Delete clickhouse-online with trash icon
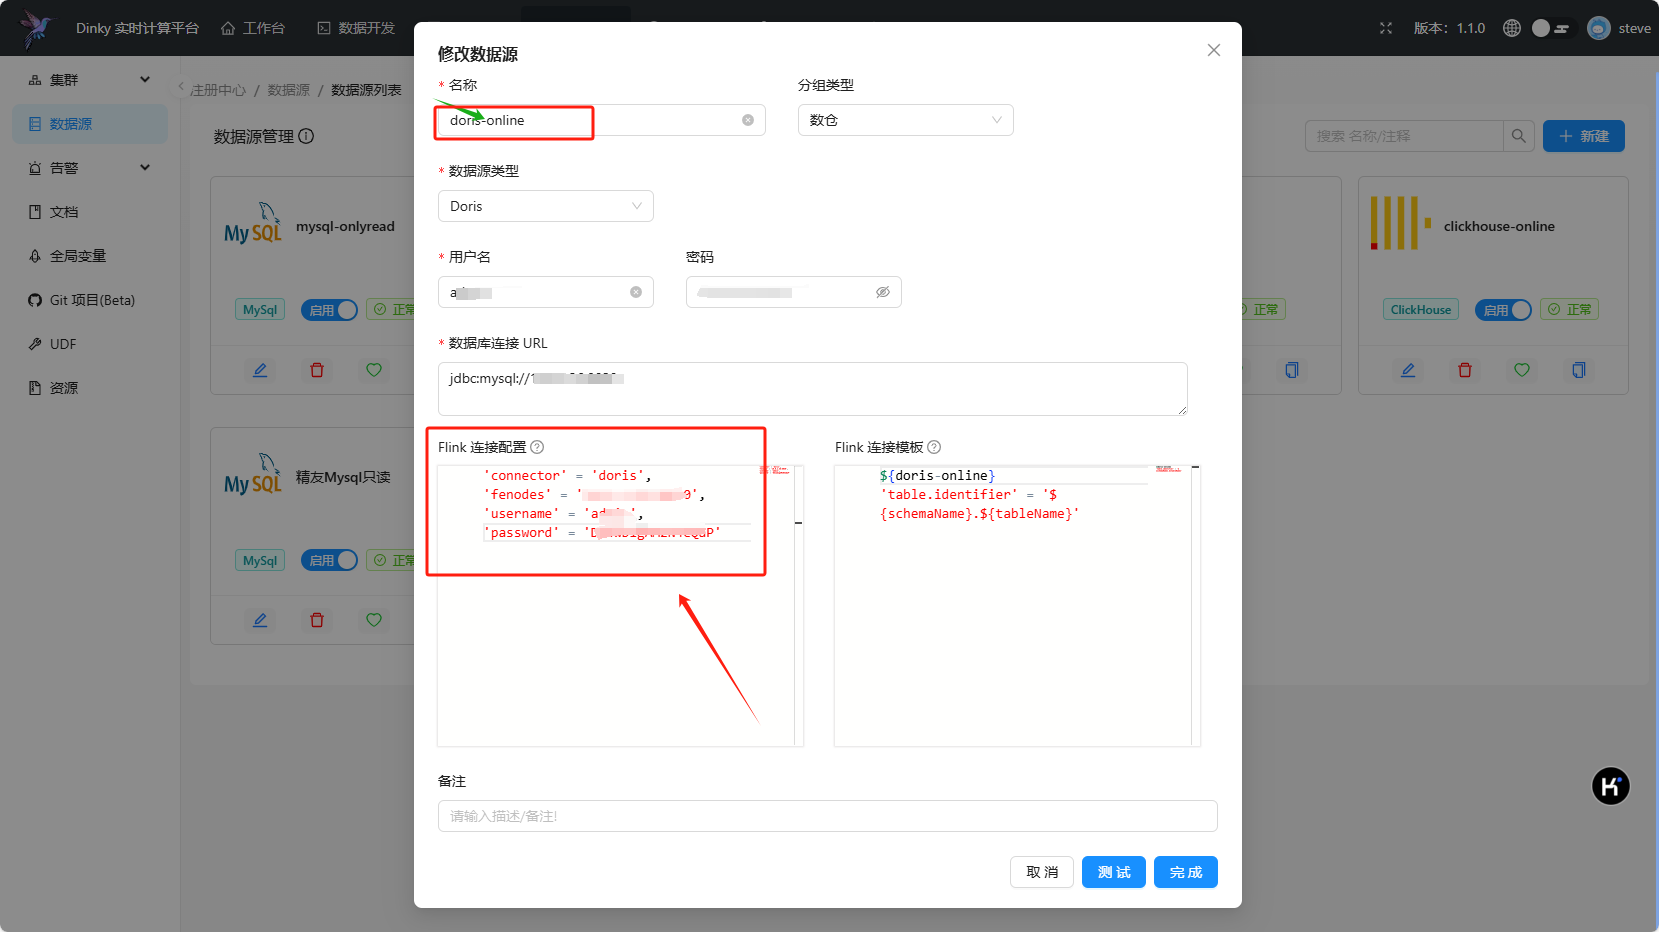This screenshot has height=932, width=1659. pos(1465,370)
